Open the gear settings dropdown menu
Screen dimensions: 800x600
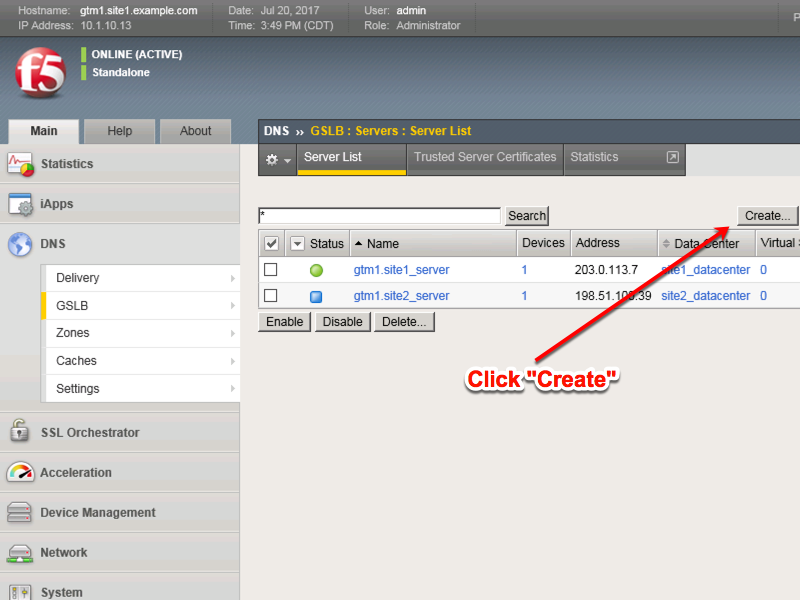coord(278,160)
